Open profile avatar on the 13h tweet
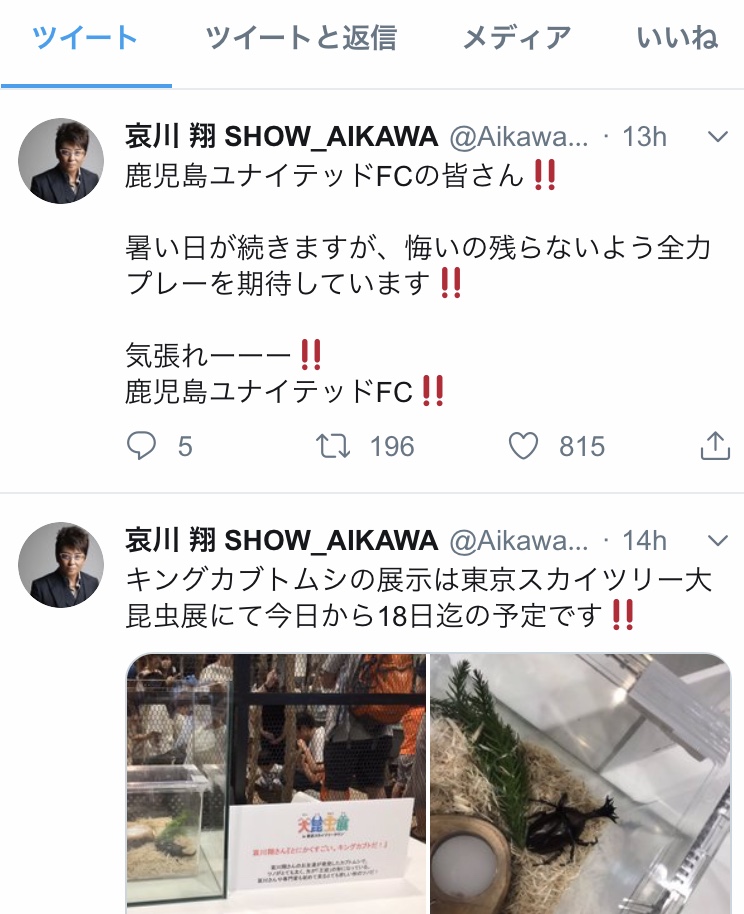The height and width of the screenshot is (914, 744). click(61, 161)
